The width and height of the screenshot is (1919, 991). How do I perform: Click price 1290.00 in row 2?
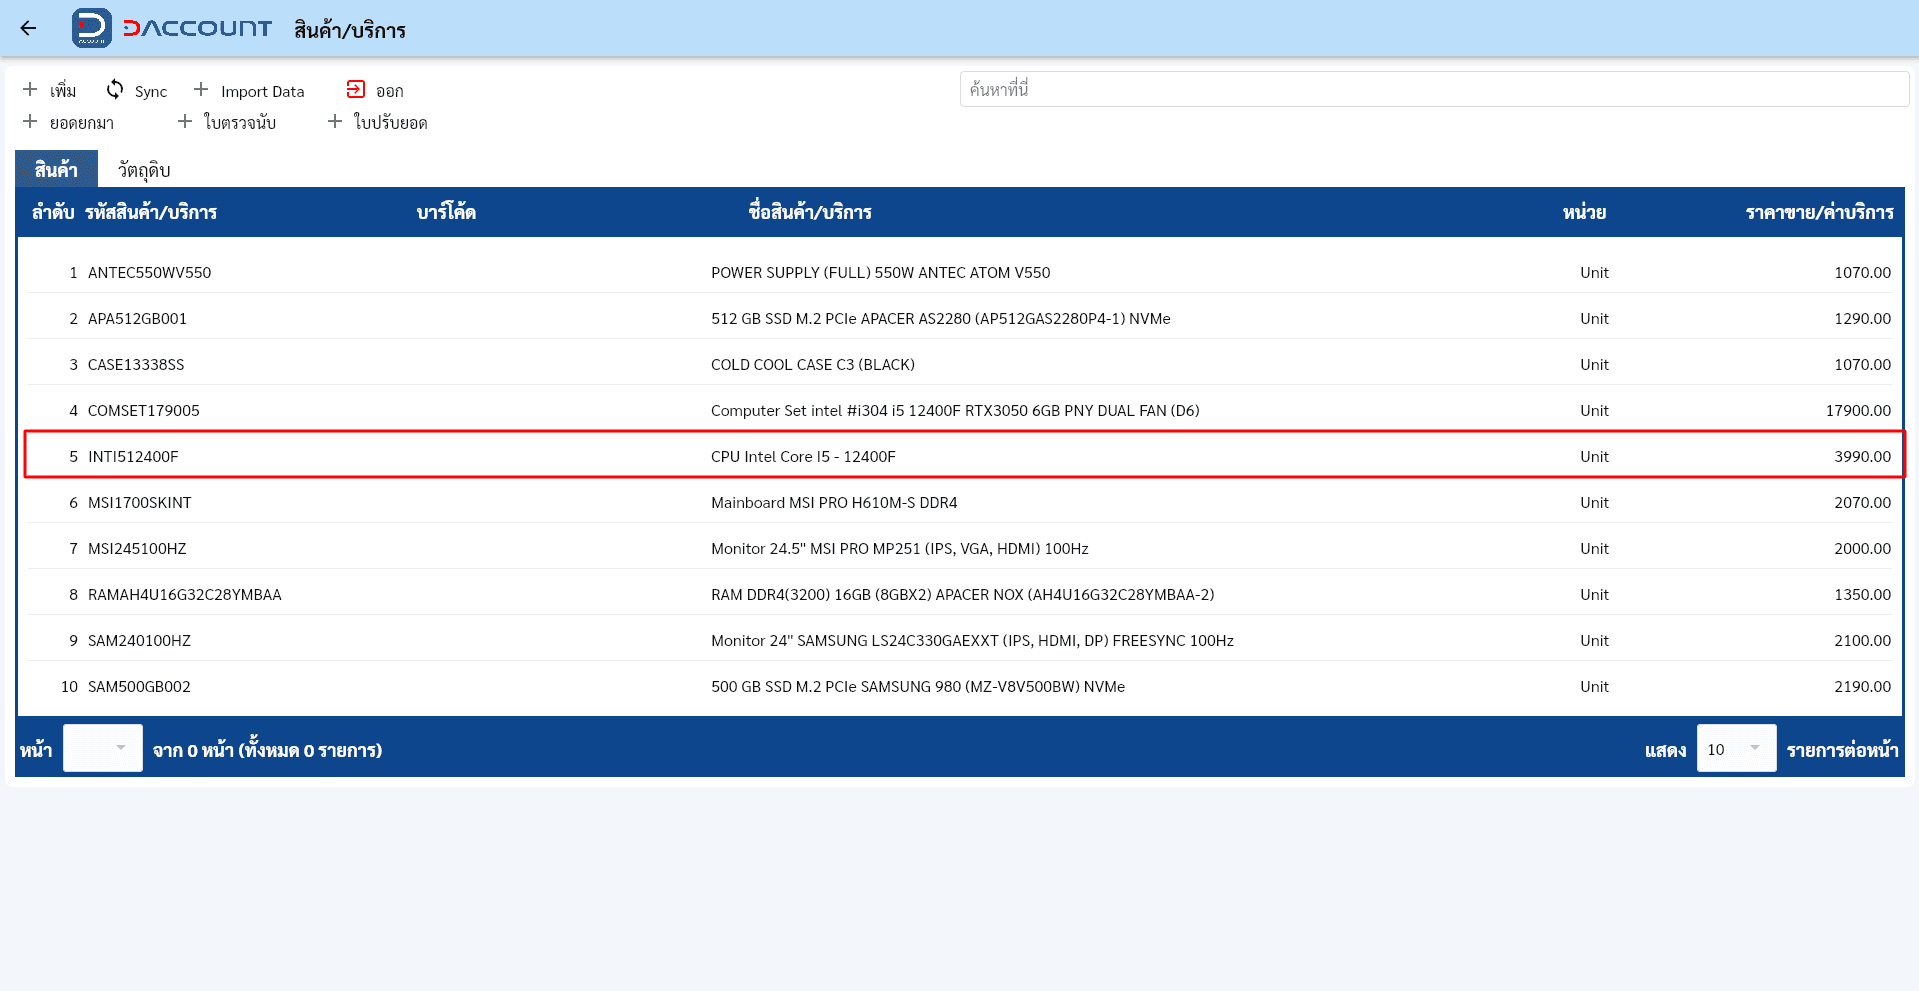tap(1862, 318)
